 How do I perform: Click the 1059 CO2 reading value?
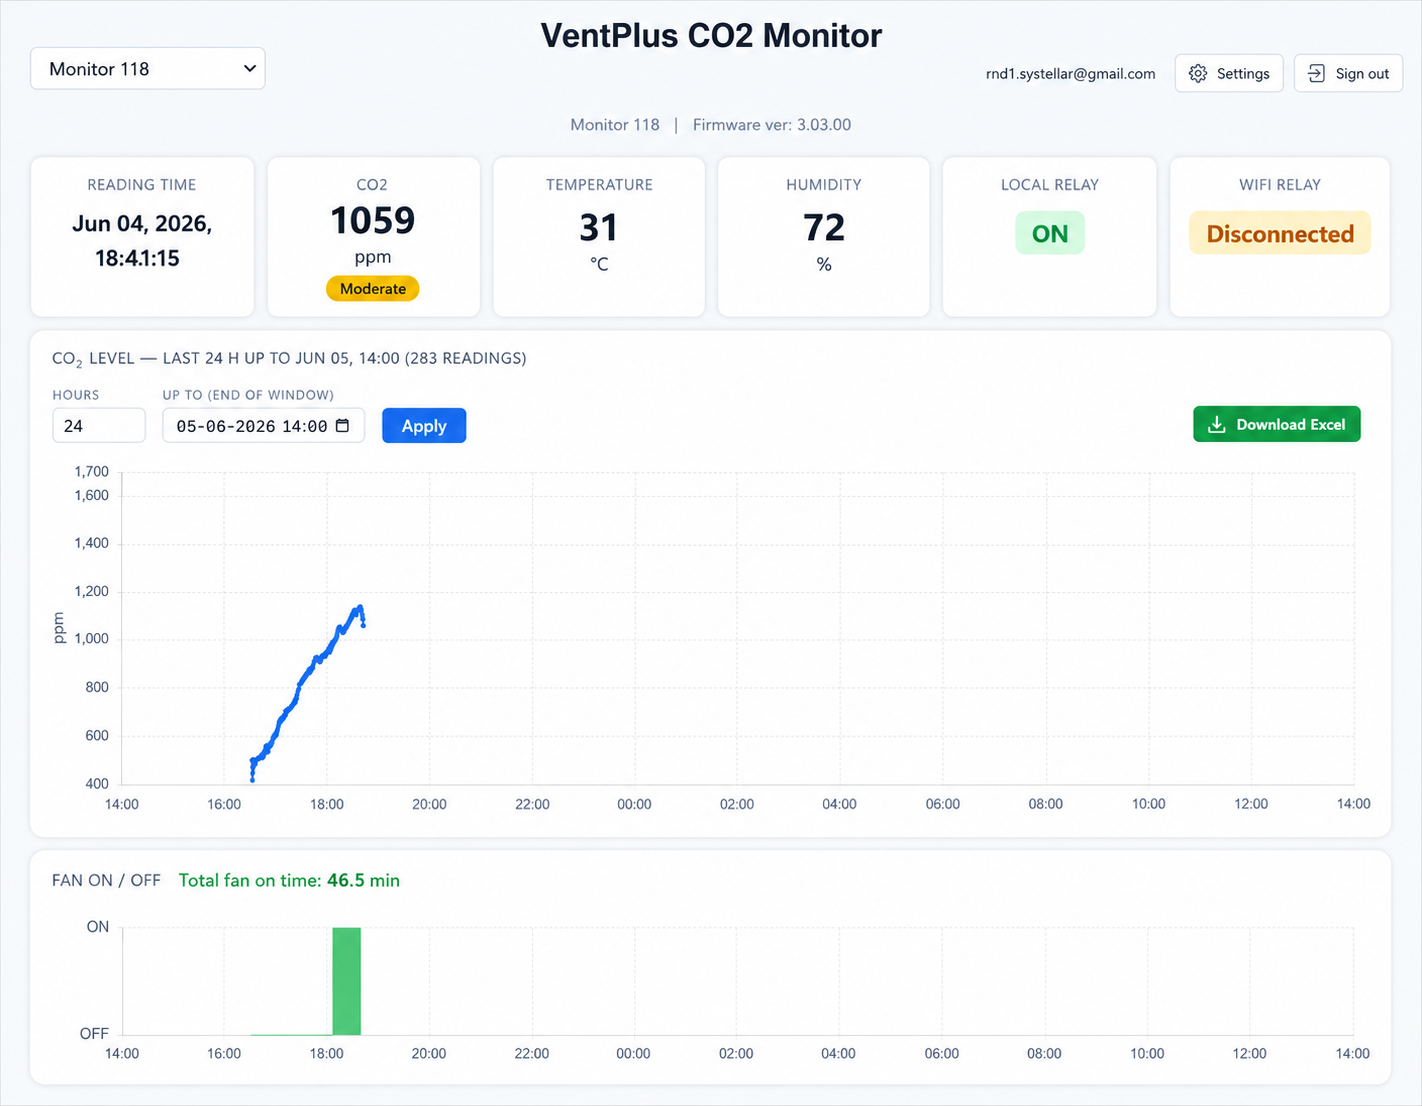click(x=372, y=221)
